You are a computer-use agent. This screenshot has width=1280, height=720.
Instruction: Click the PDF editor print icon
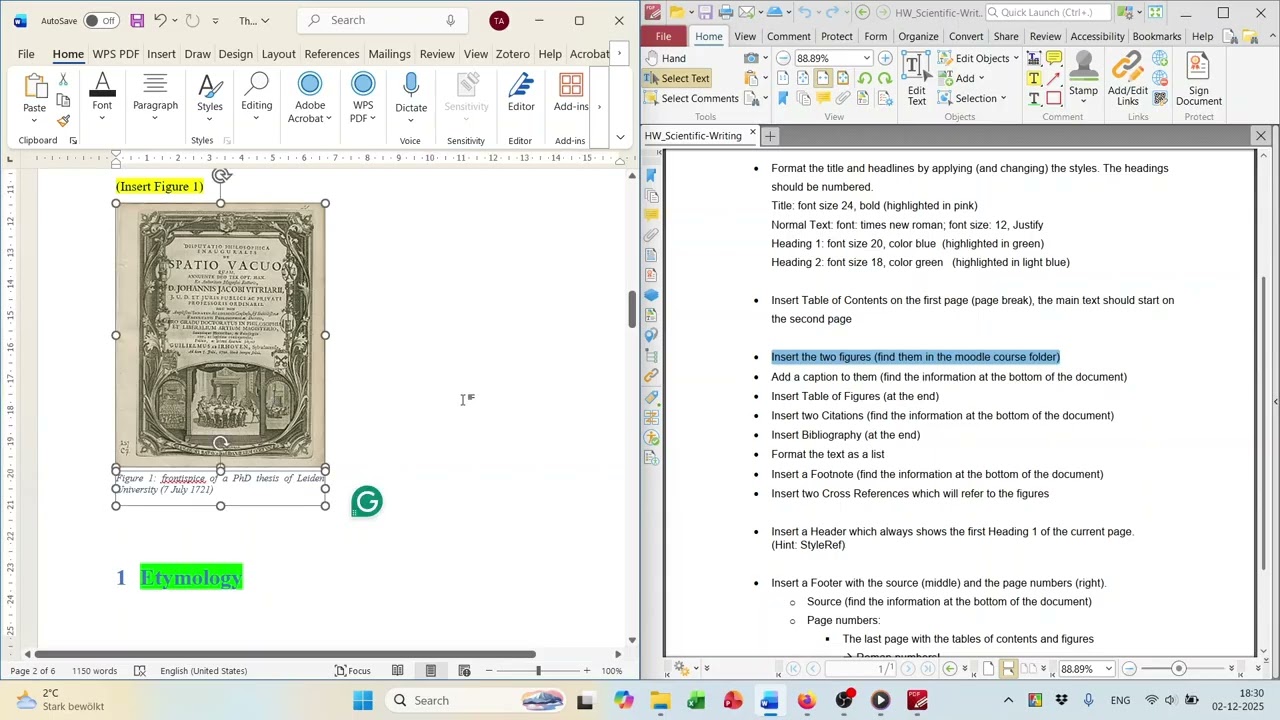pos(726,13)
